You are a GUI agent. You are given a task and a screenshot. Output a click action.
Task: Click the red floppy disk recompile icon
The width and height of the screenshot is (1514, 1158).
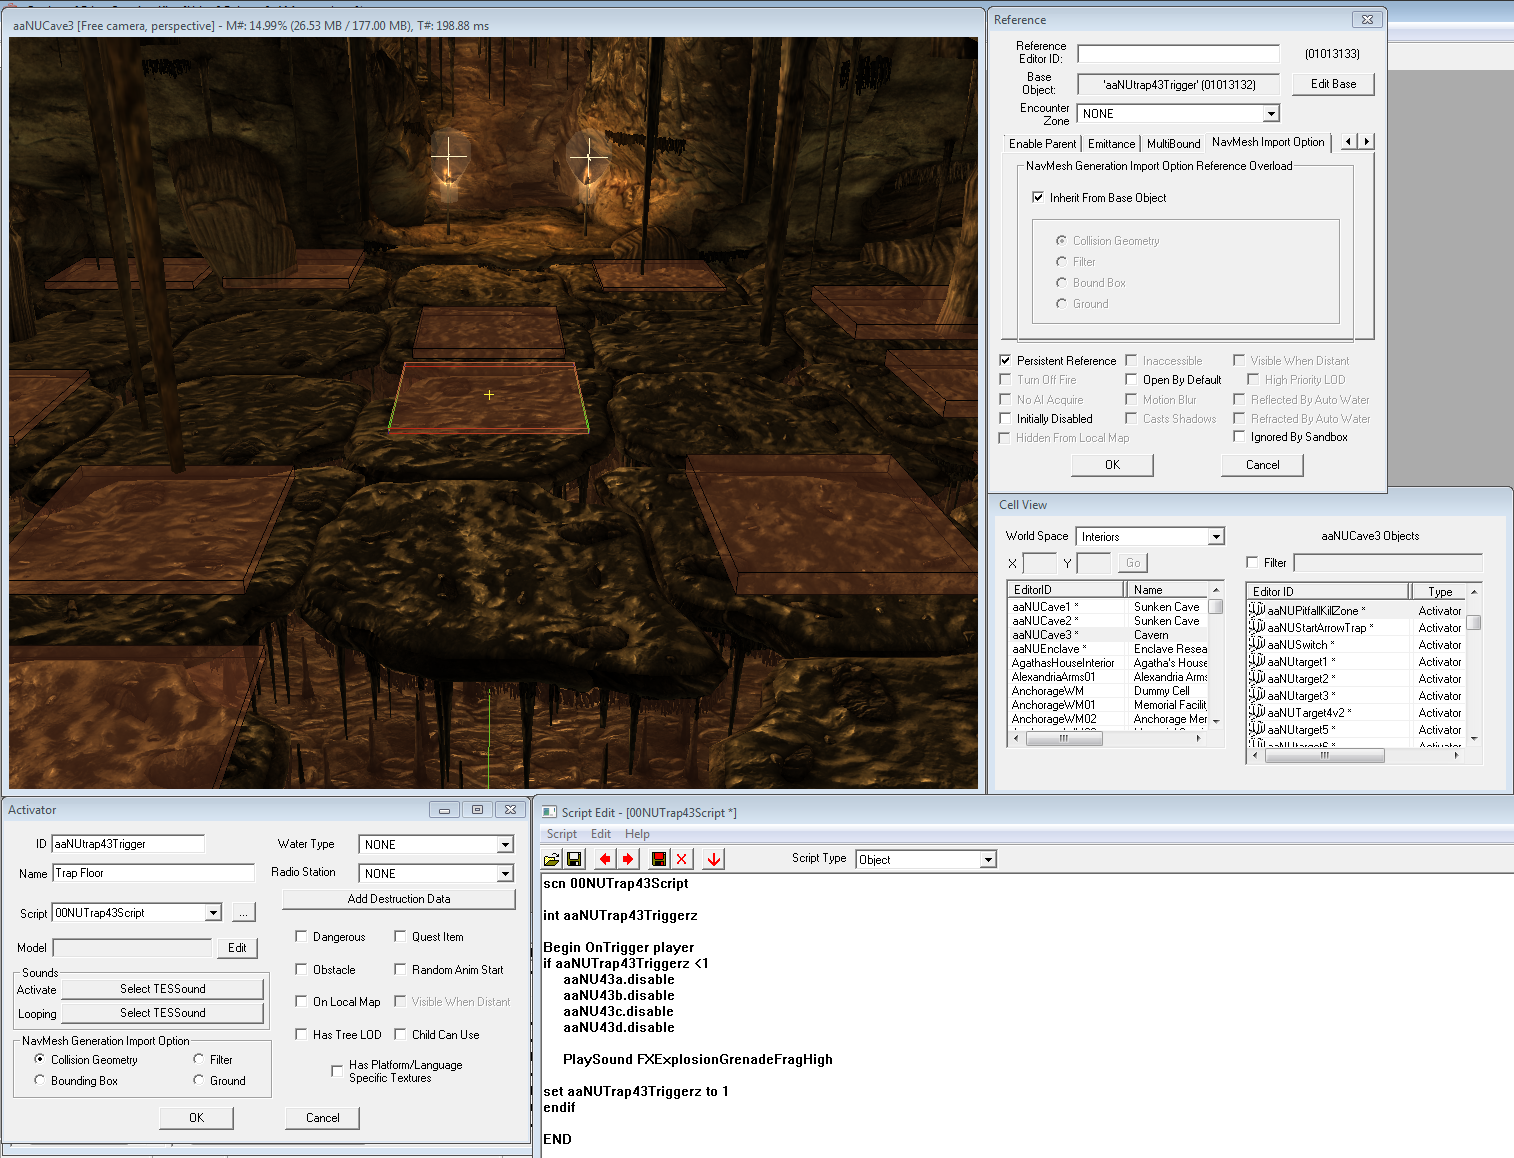coord(658,859)
